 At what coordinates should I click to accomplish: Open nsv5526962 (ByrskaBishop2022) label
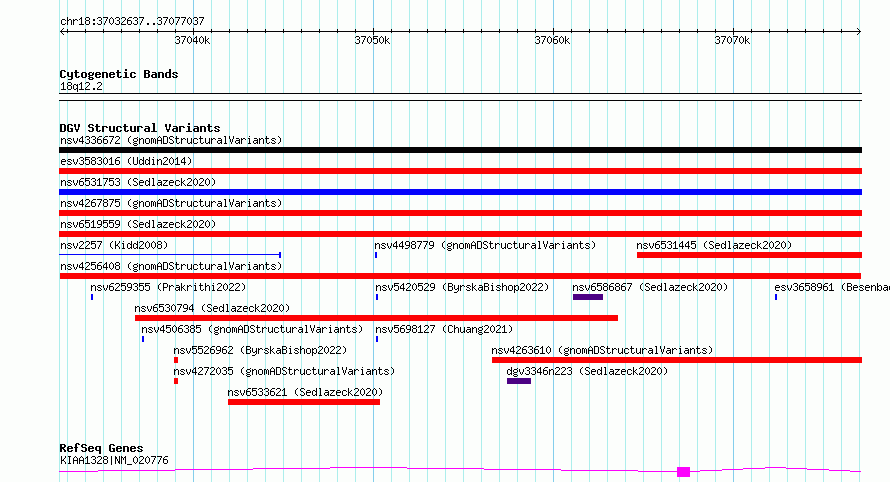coord(260,350)
